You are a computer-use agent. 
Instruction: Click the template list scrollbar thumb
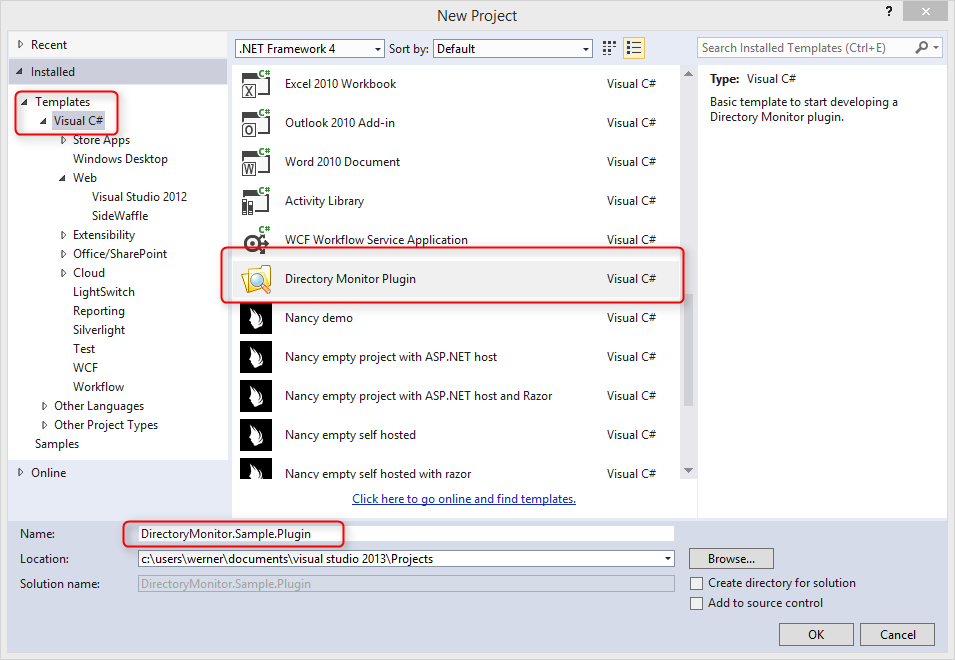click(x=688, y=349)
